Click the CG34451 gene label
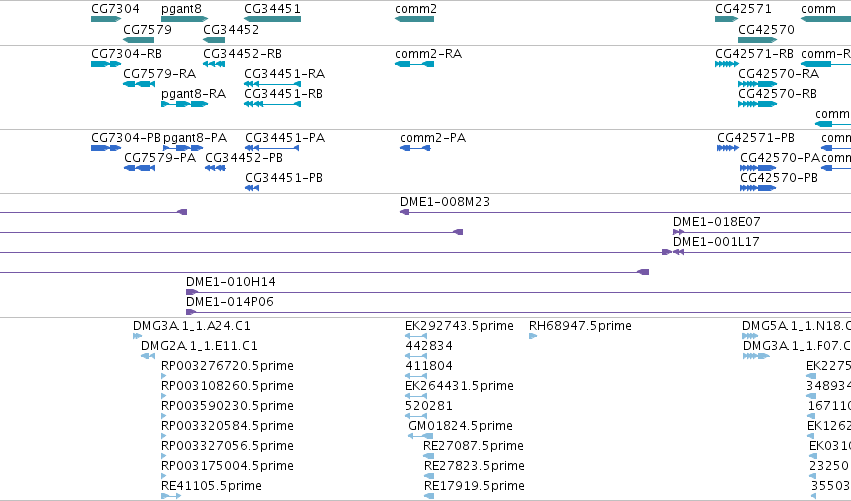Image resolution: width=851 pixels, height=501 pixels. click(x=272, y=9)
